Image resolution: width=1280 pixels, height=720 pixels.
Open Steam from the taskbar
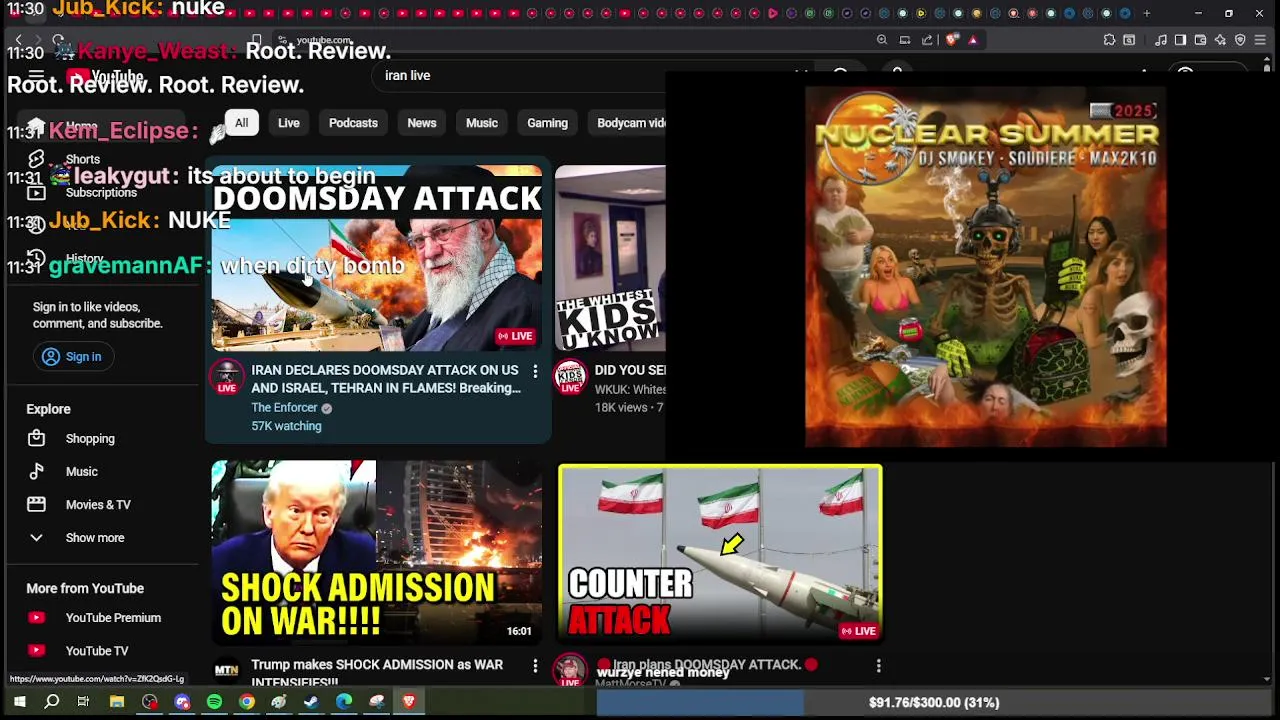[311, 702]
